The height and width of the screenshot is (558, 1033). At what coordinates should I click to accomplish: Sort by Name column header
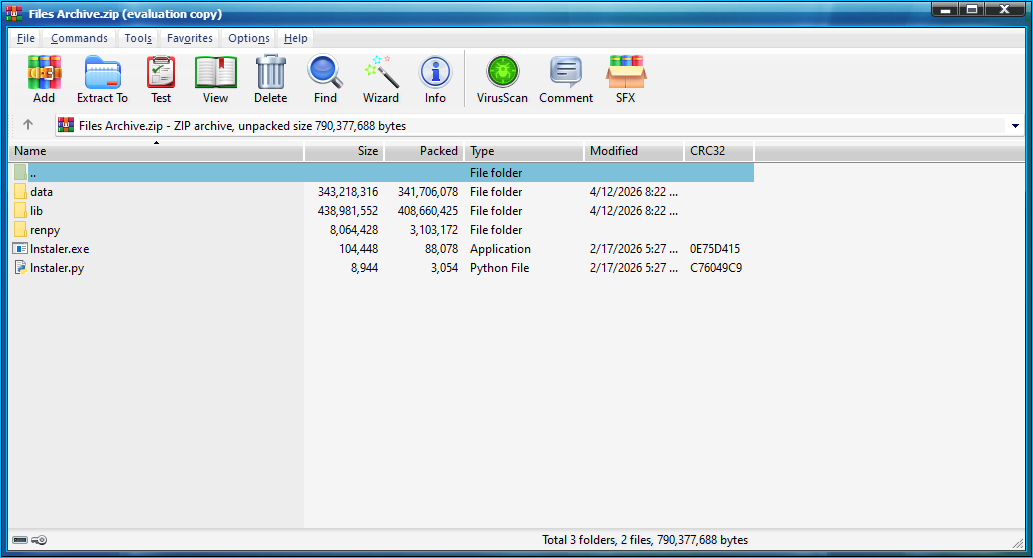point(156,151)
